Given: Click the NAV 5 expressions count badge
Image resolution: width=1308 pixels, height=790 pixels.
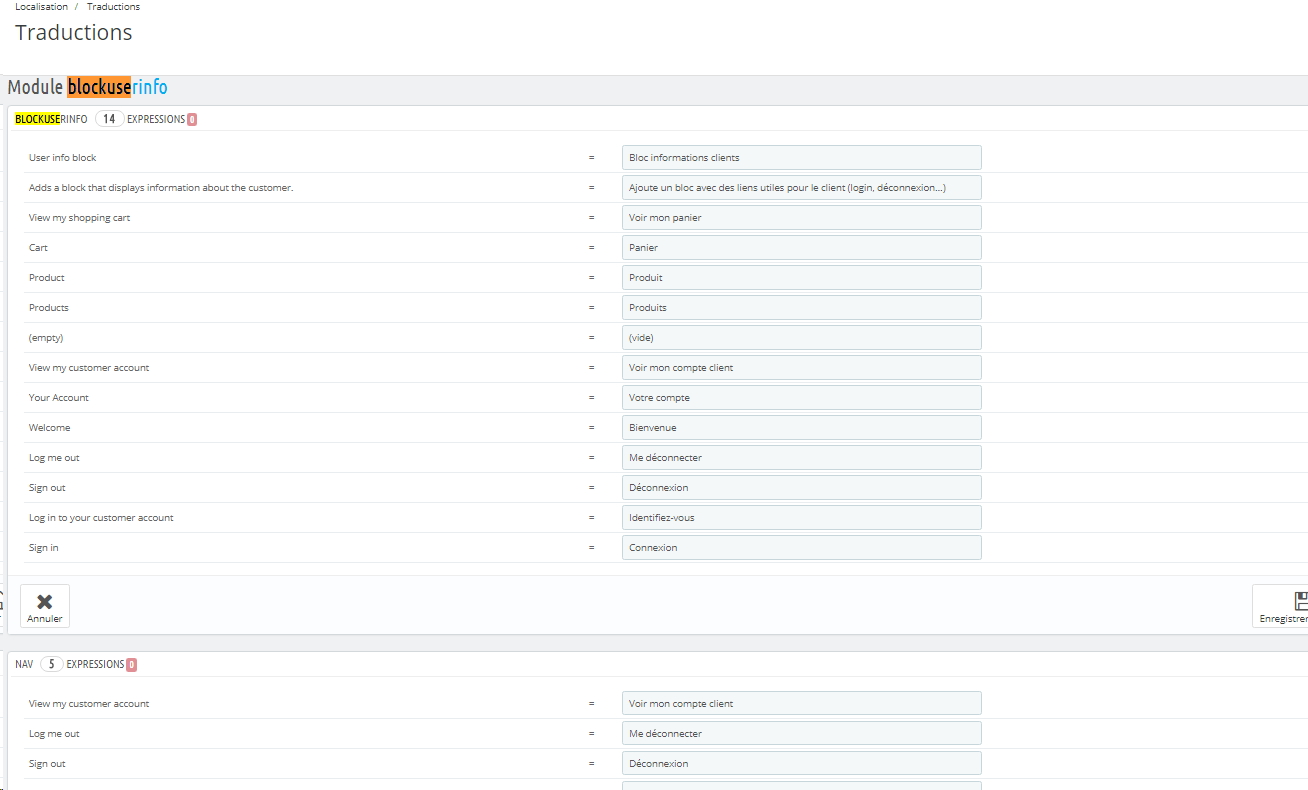Looking at the screenshot, I should point(52,664).
